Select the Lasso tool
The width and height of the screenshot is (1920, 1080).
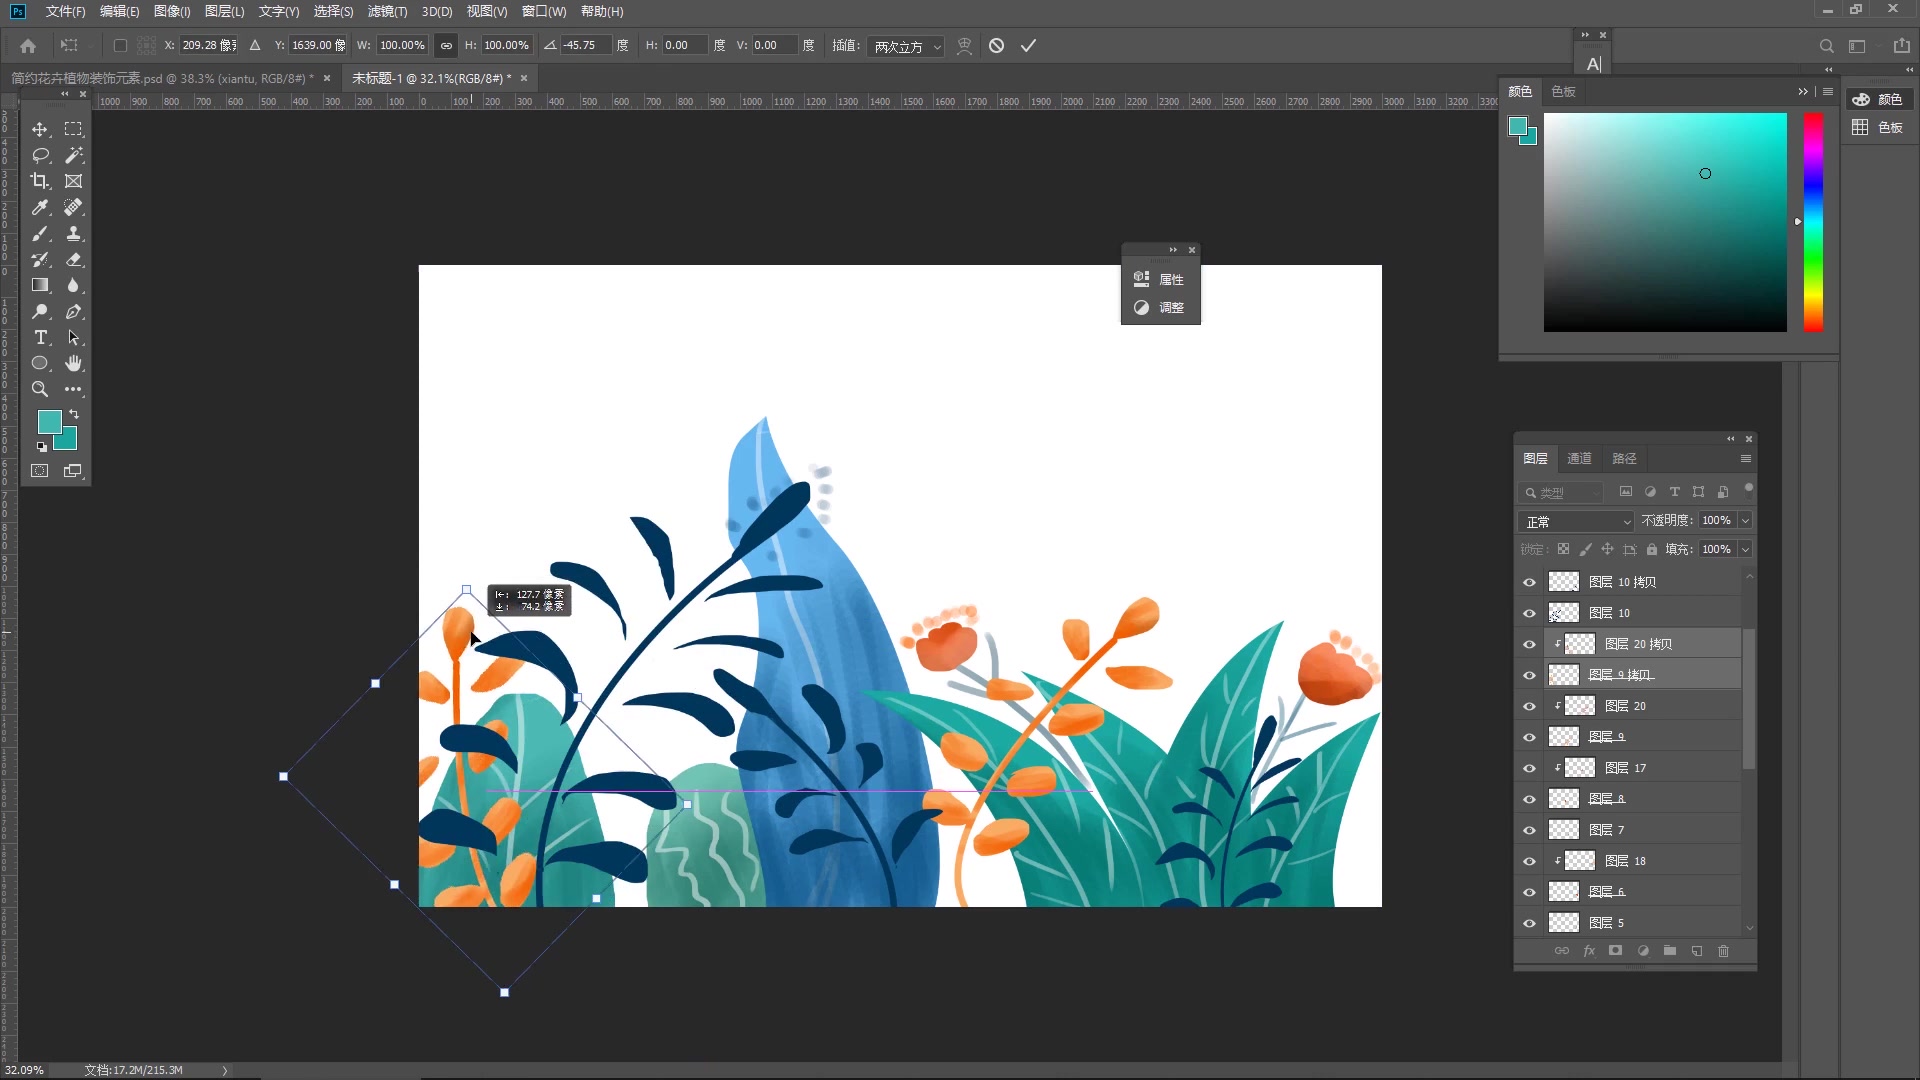tap(40, 155)
